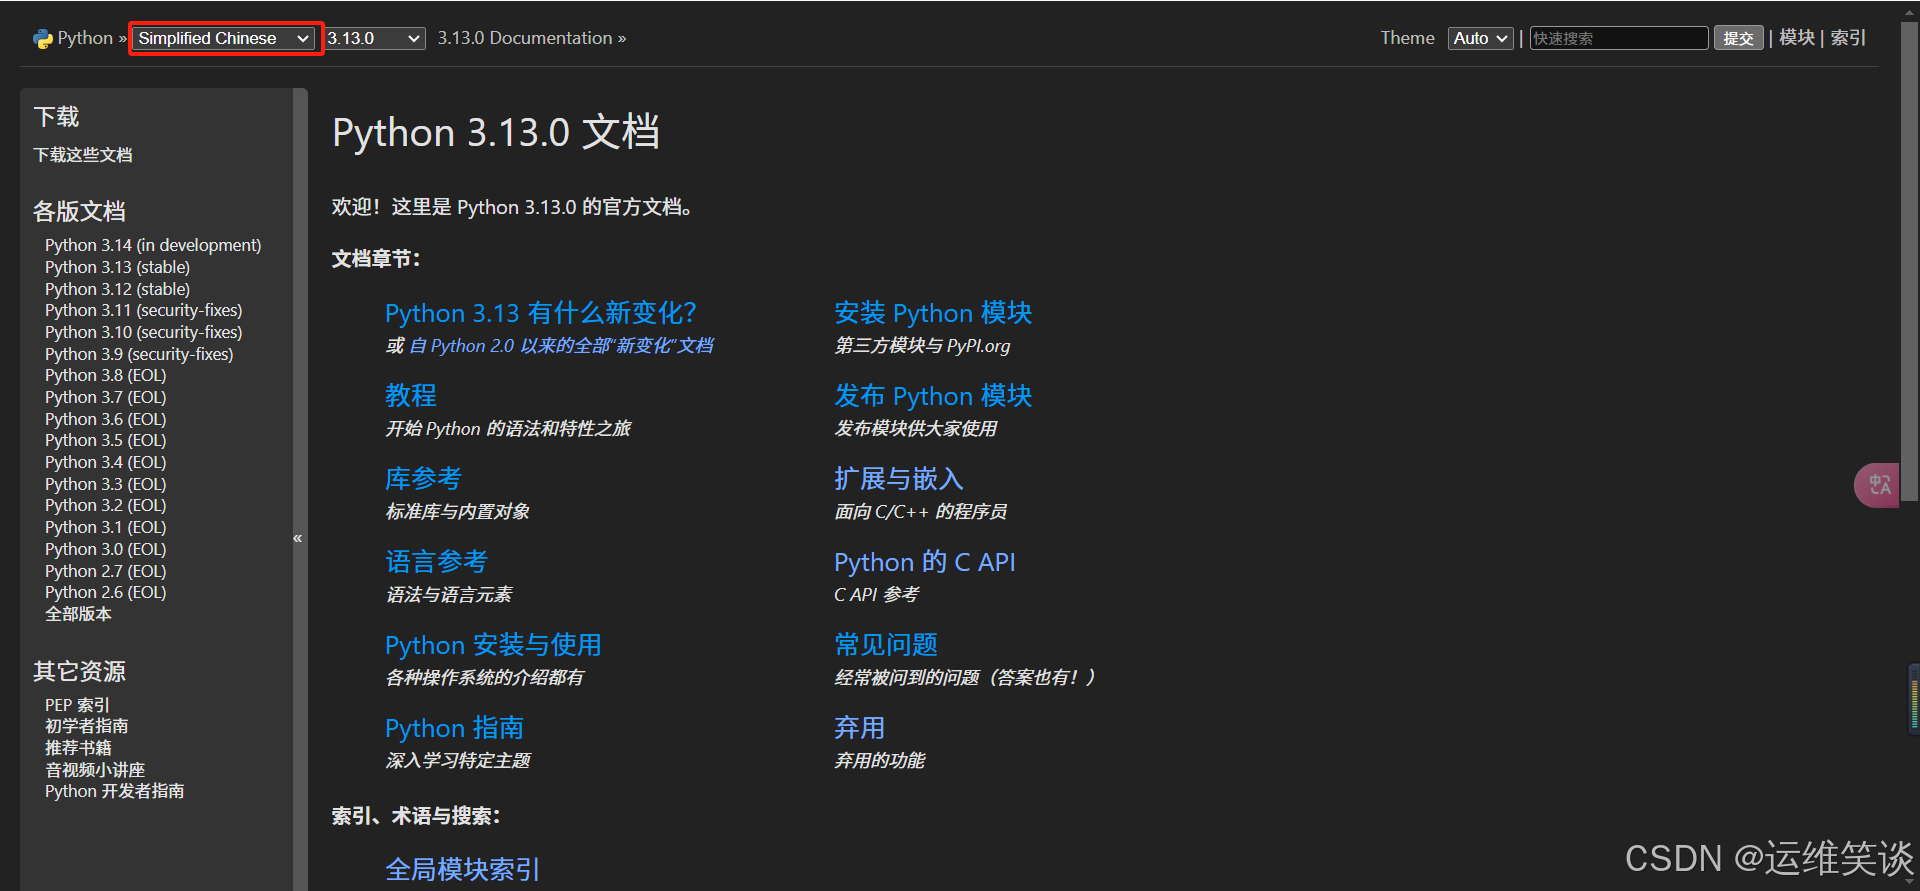Open Python 3.1 (EOL) docs

[x=106, y=527]
